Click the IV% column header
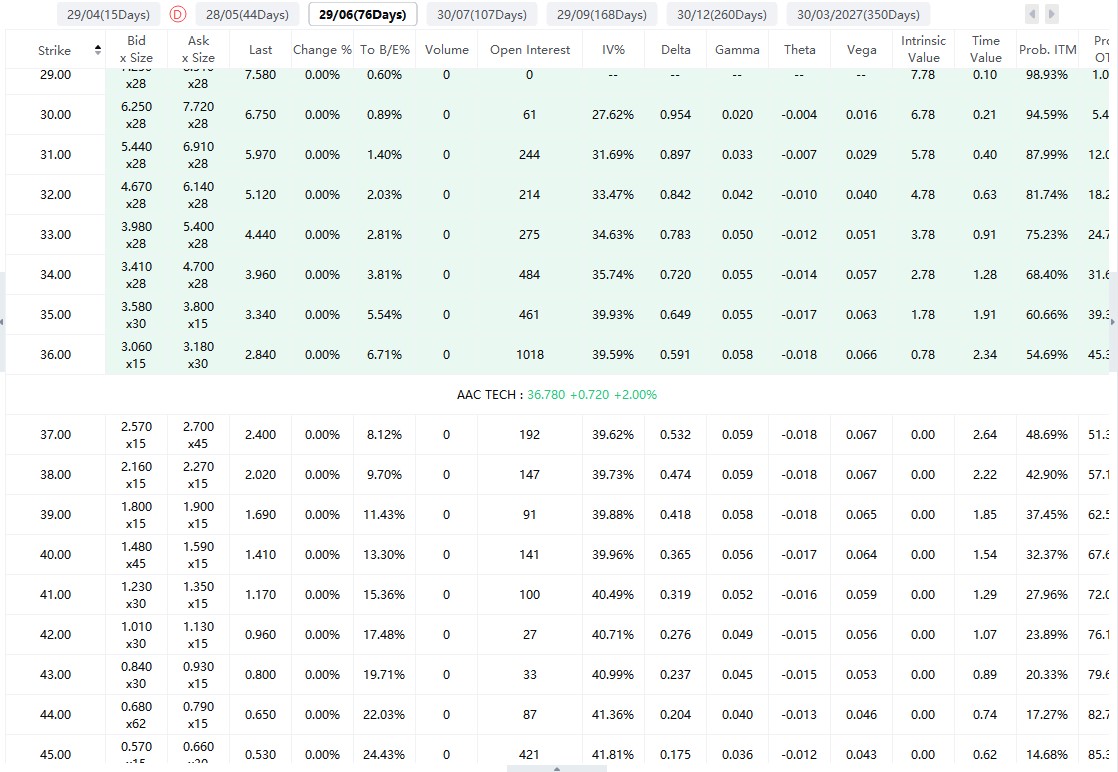The height and width of the screenshot is (772, 1118). pyautogui.click(x=613, y=50)
